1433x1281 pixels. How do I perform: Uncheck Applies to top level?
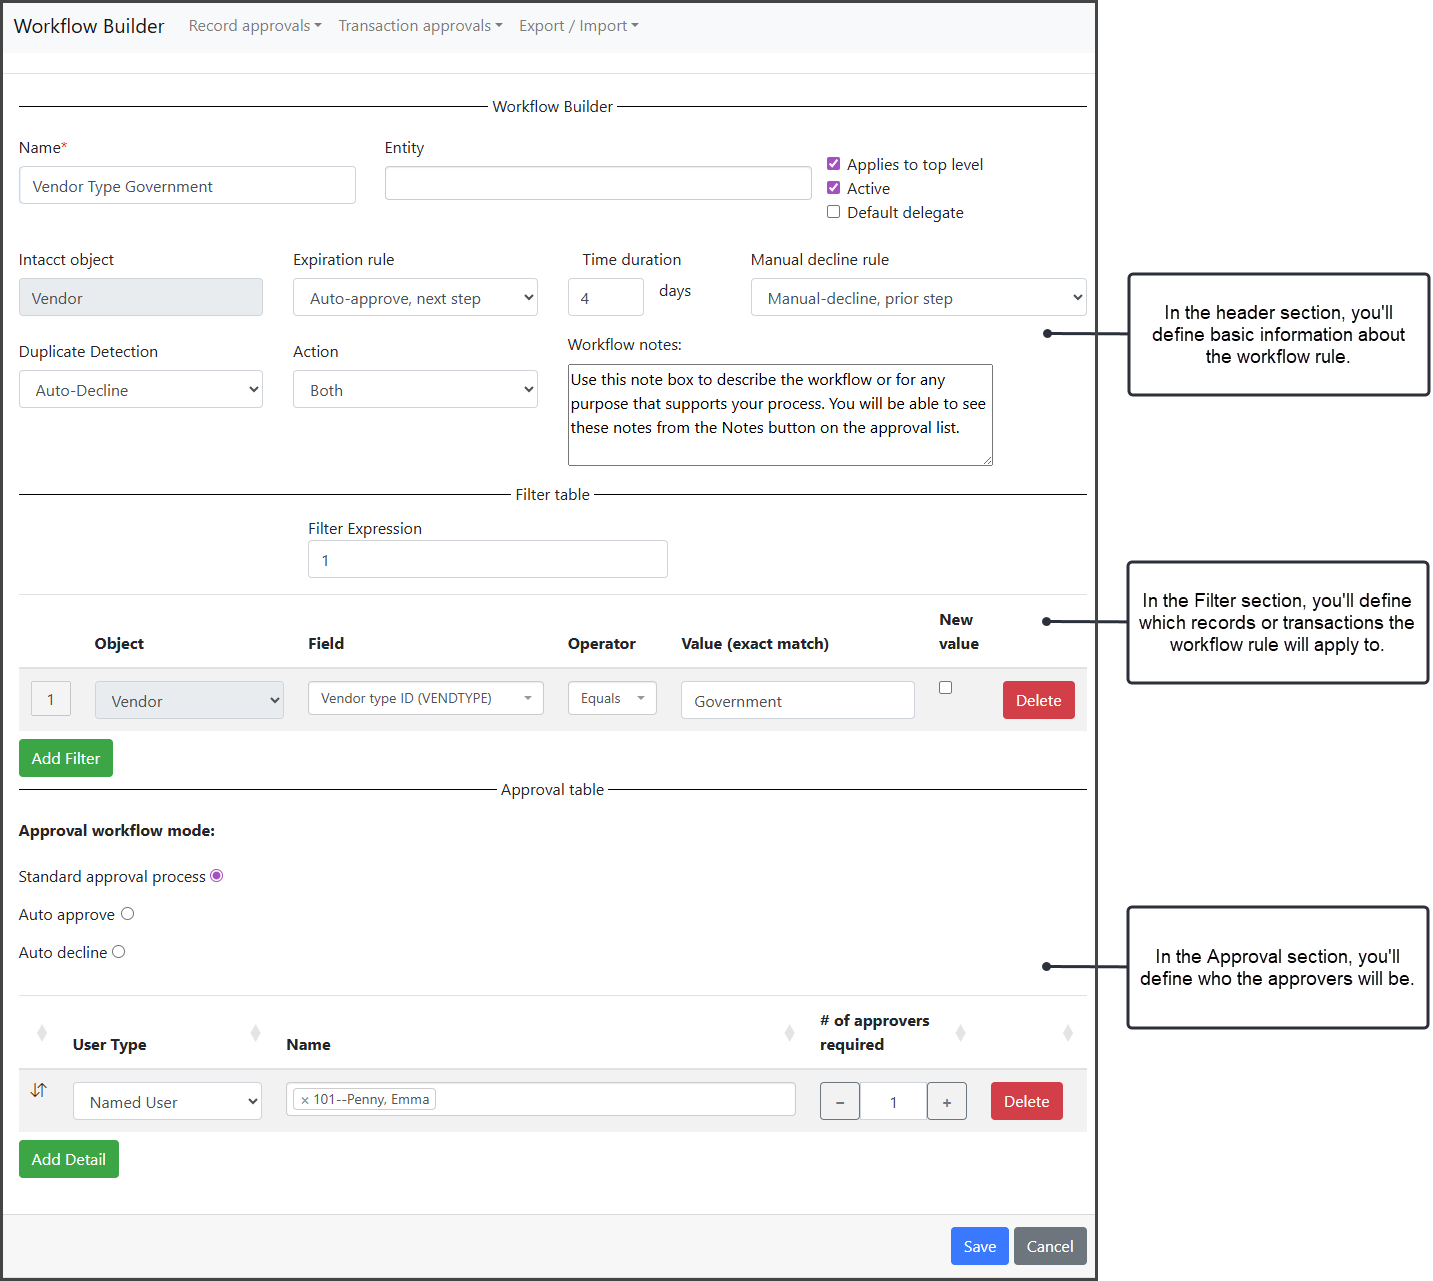pos(833,164)
